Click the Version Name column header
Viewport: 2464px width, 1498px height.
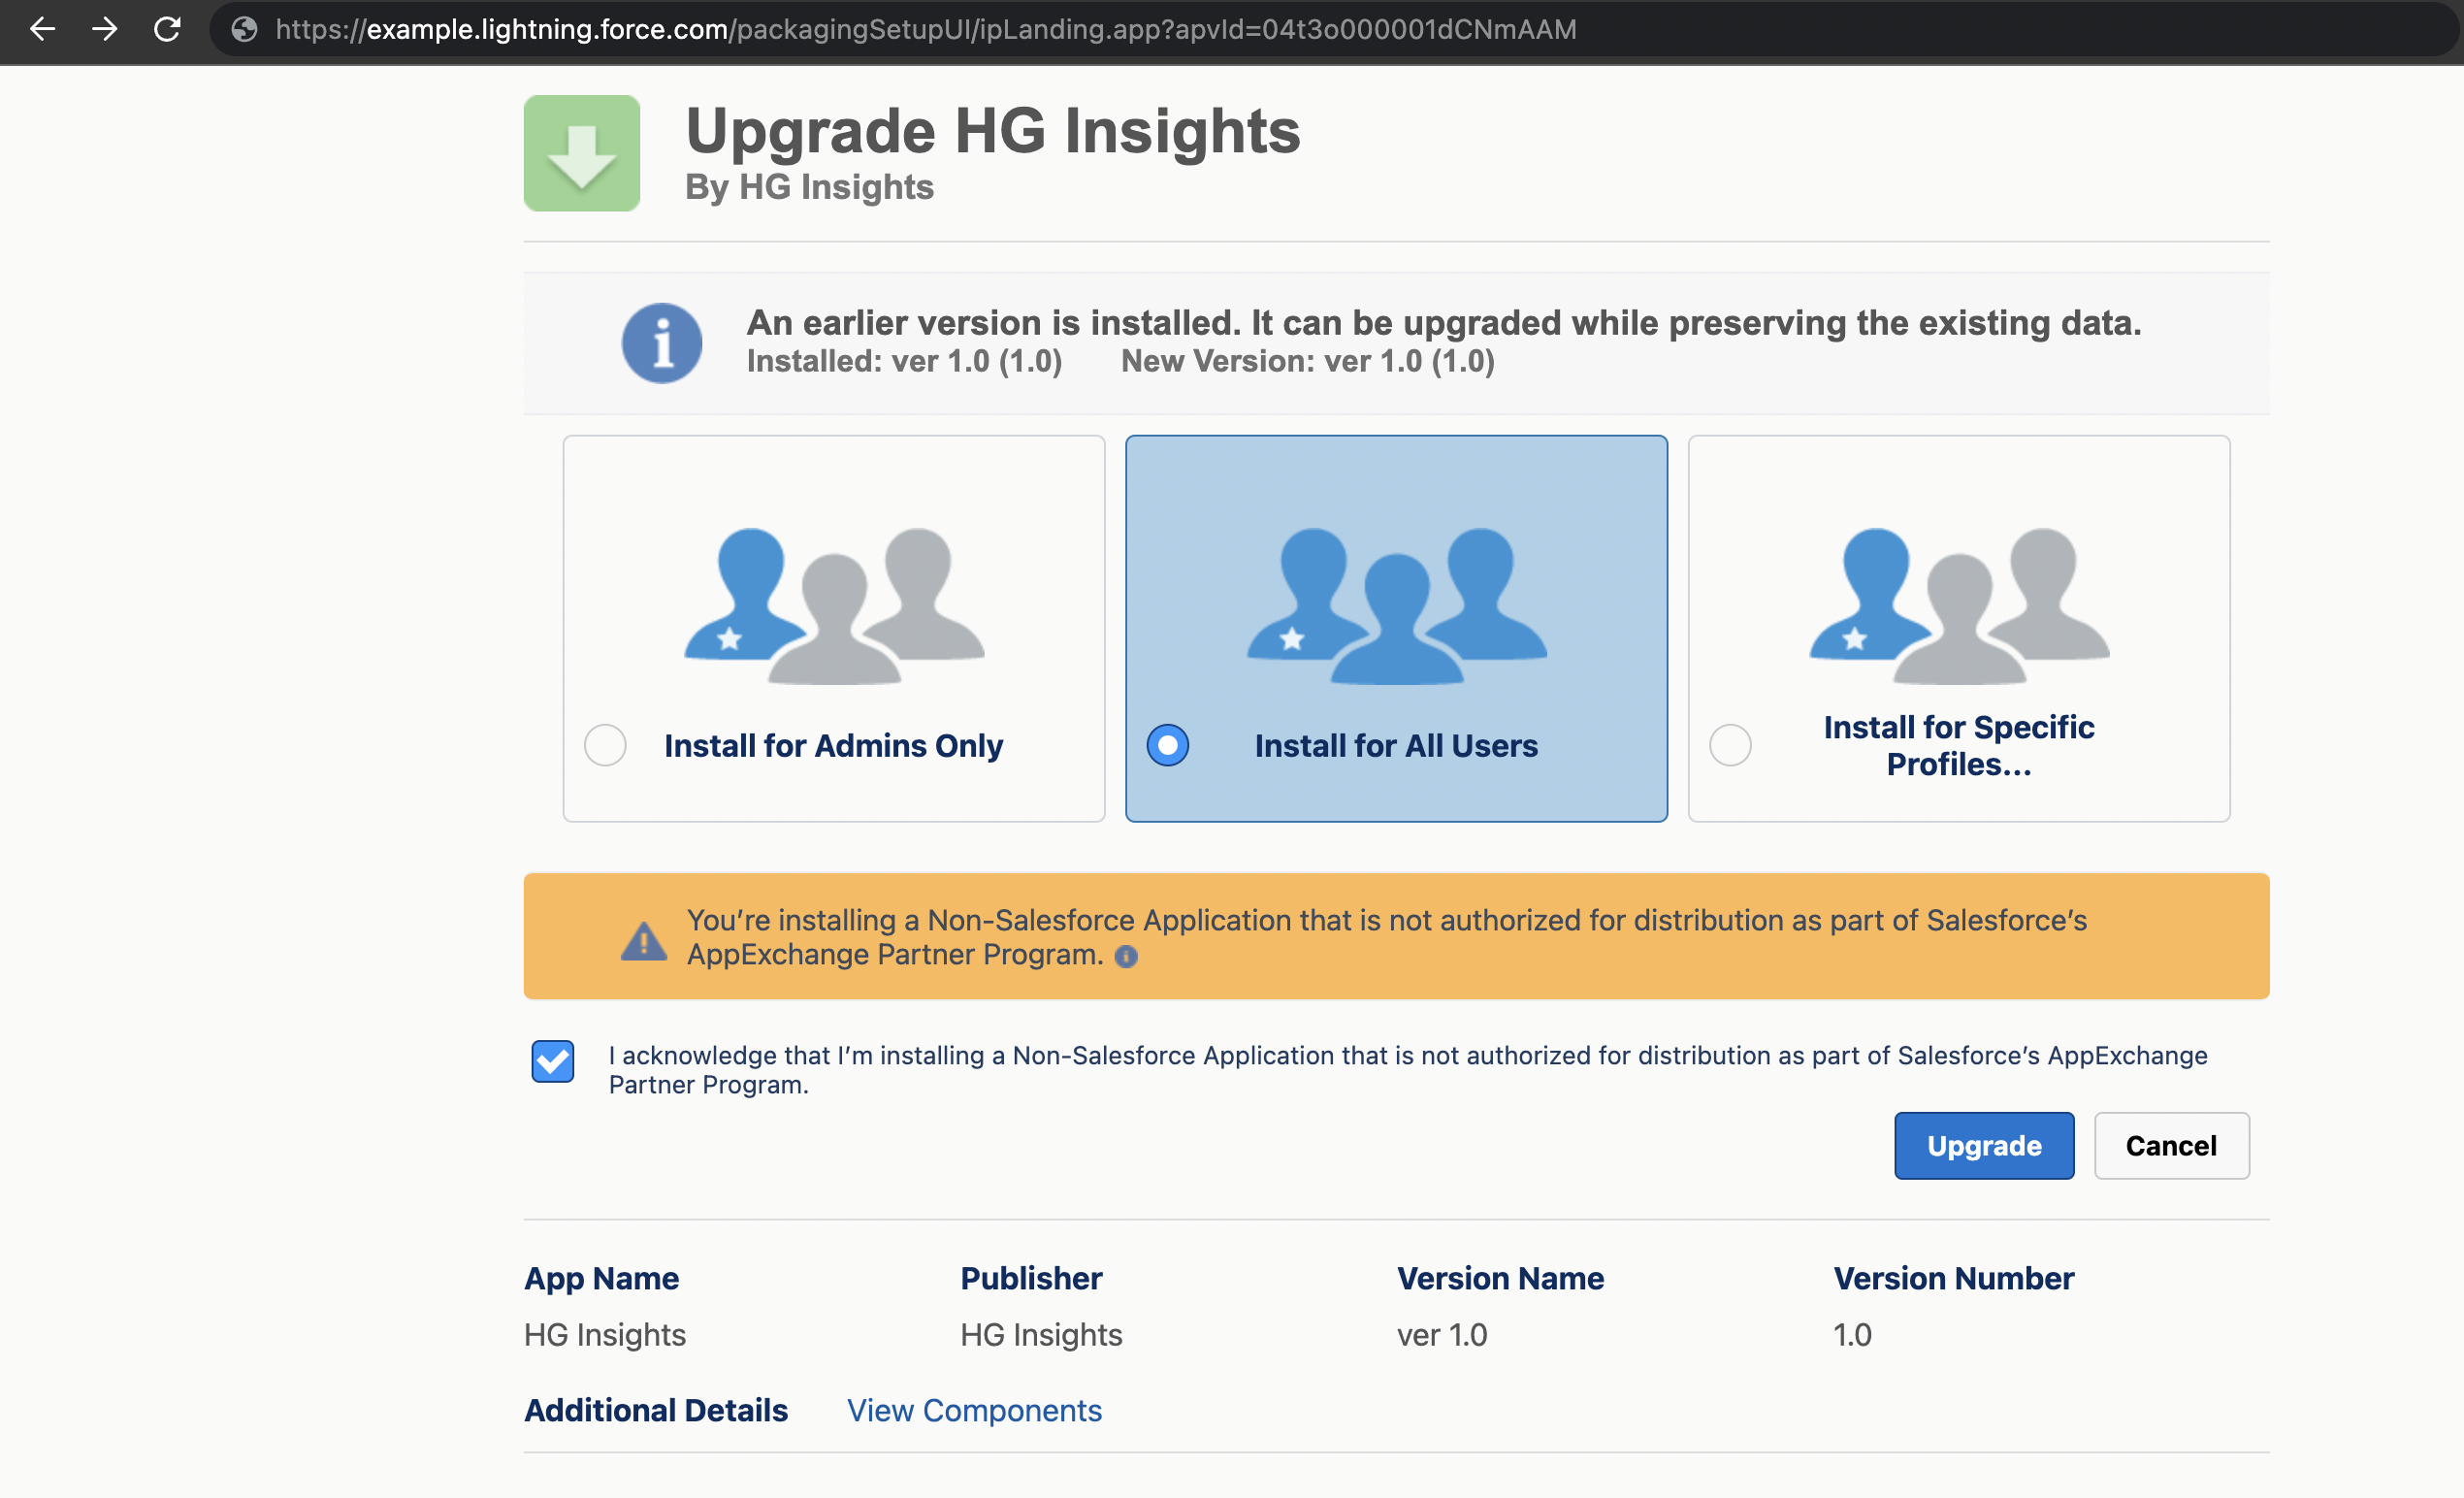(x=1500, y=1278)
